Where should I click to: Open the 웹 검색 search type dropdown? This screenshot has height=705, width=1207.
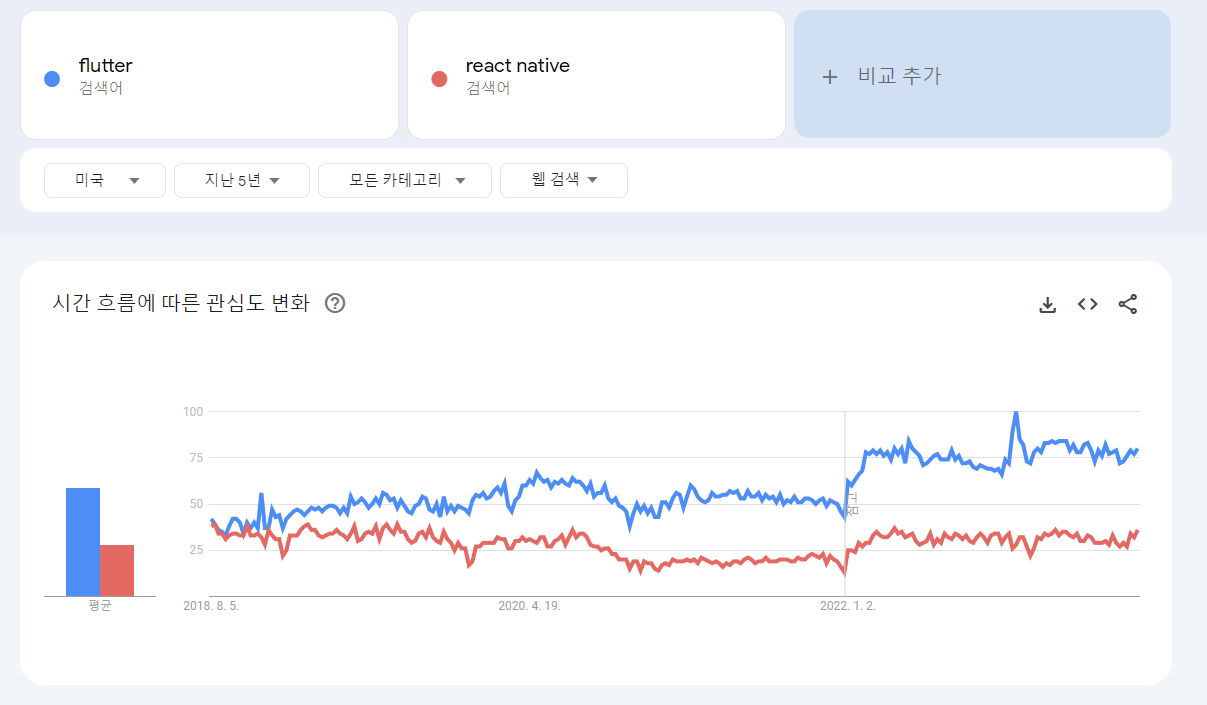click(x=564, y=180)
